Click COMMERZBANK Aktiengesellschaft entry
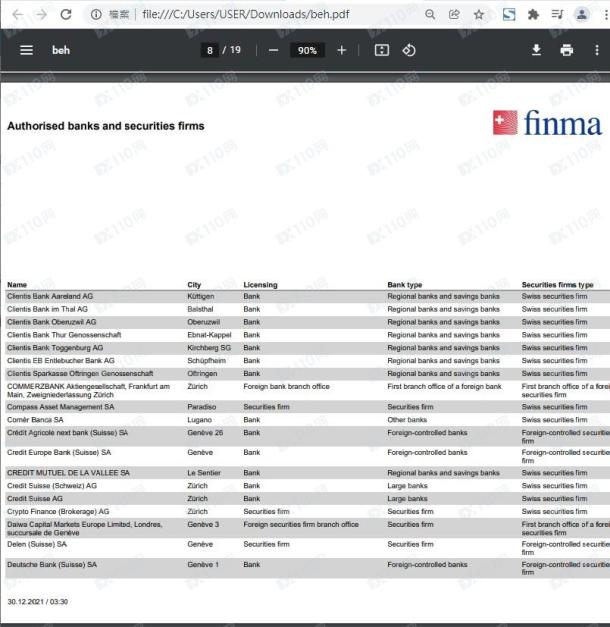This screenshot has width=610, height=627. pos(88,391)
